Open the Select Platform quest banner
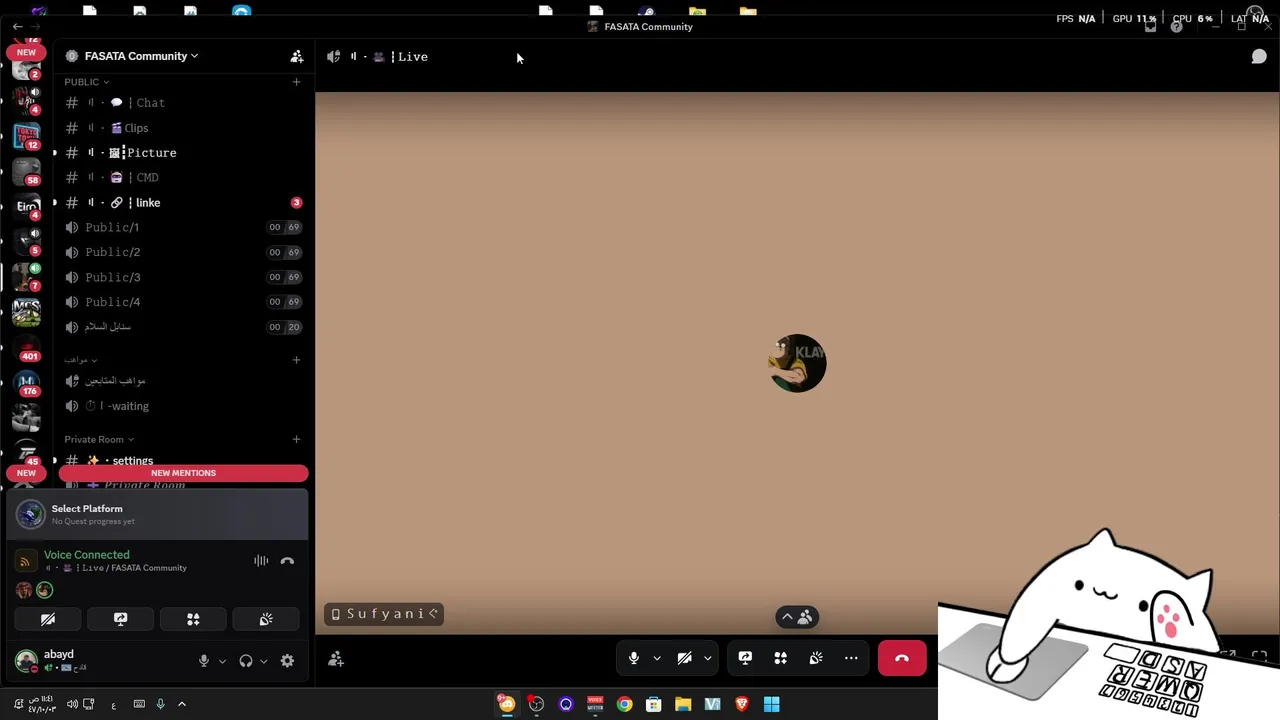Screen dimensions: 1280x720 pyautogui.click(x=158, y=514)
